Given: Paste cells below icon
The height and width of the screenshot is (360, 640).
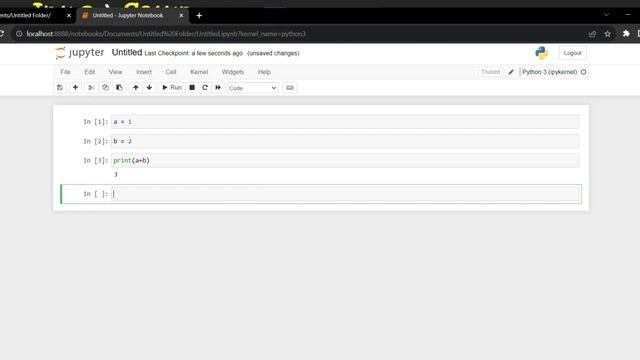Looking at the screenshot, I should (x=119, y=87).
